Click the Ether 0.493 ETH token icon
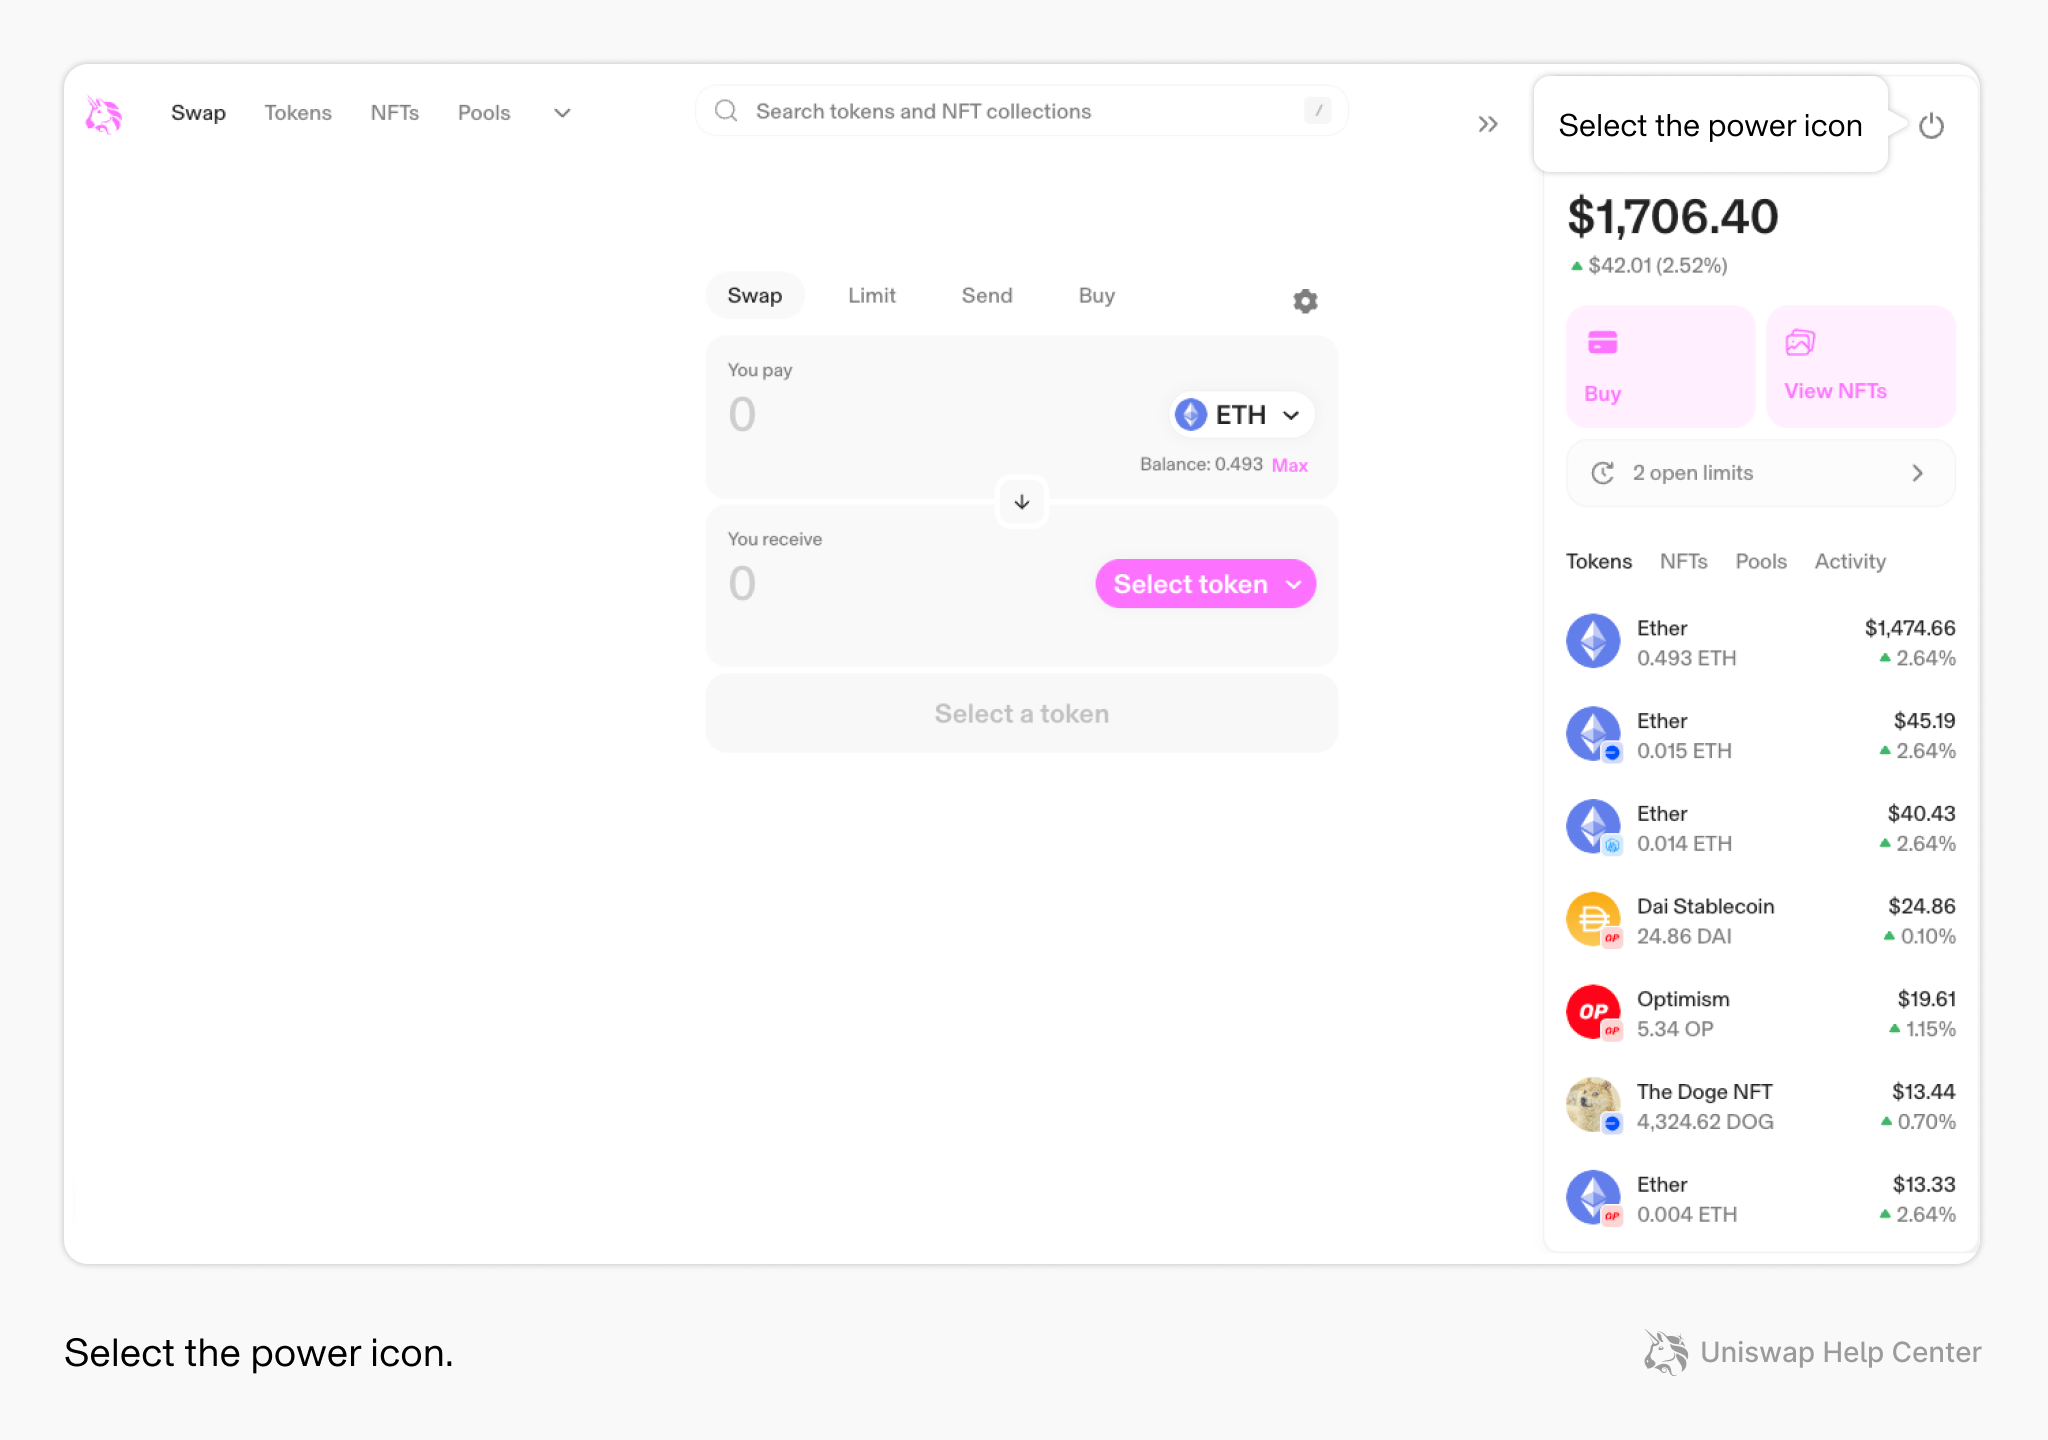This screenshot has height=1440, width=2048. [x=1593, y=641]
